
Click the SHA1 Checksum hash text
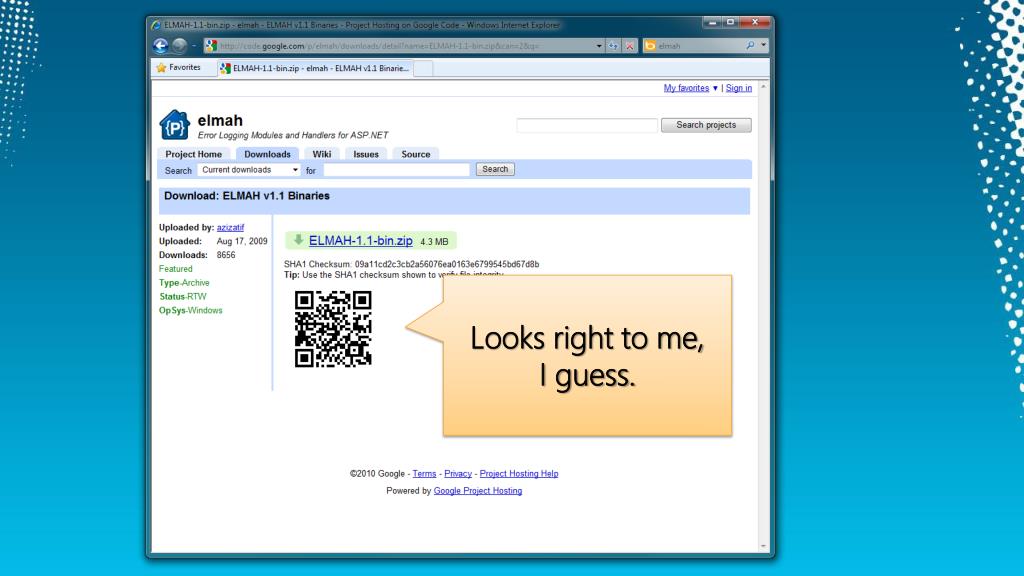pyautogui.click(x=447, y=264)
